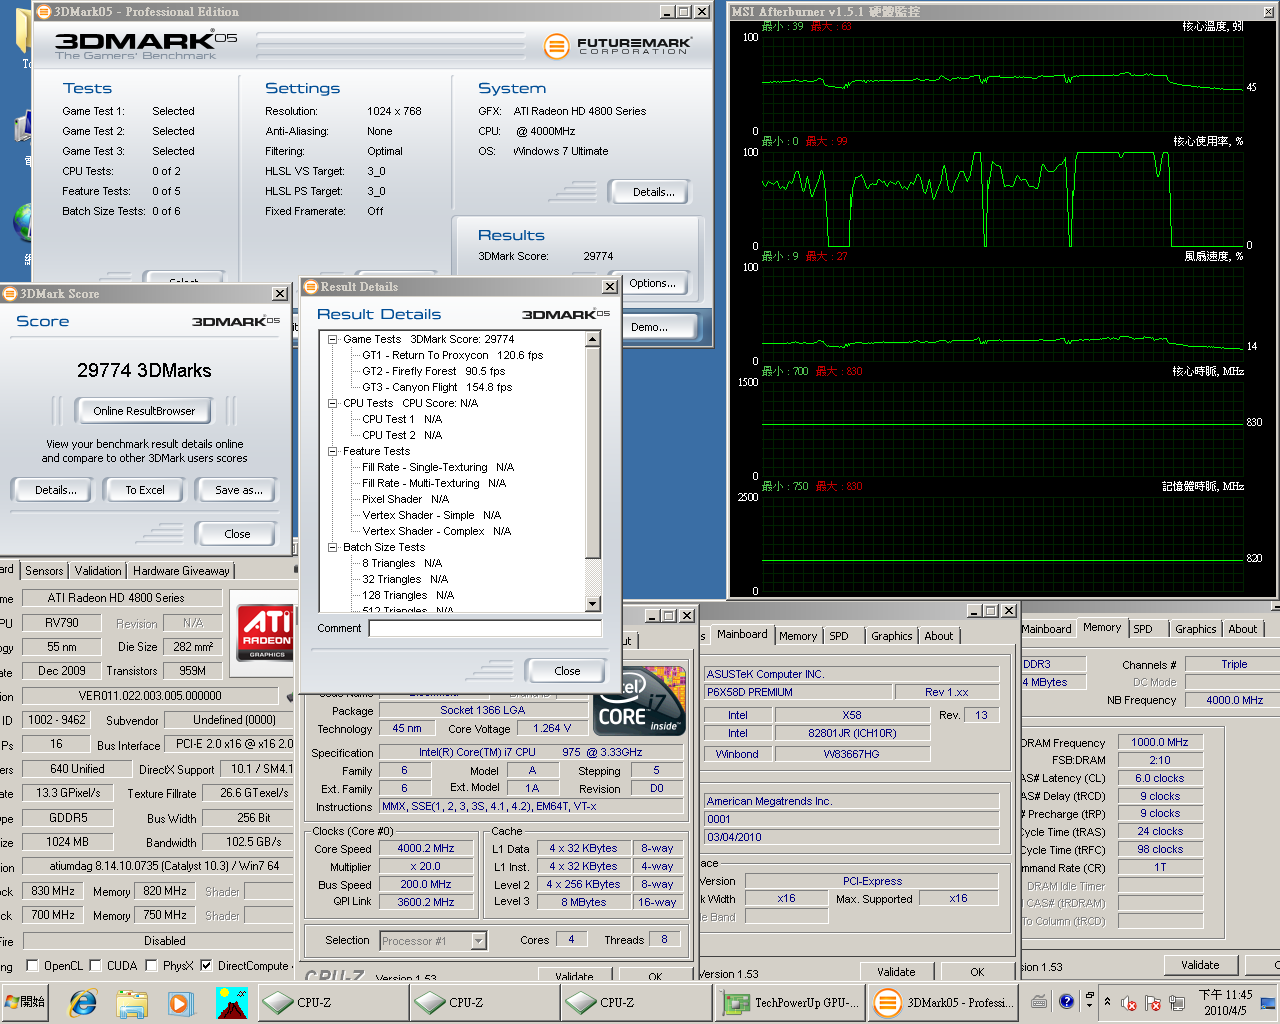The width and height of the screenshot is (1280, 1024).
Task: Click the 3DMark Score window title icon
Action: pyautogui.click(x=10, y=294)
